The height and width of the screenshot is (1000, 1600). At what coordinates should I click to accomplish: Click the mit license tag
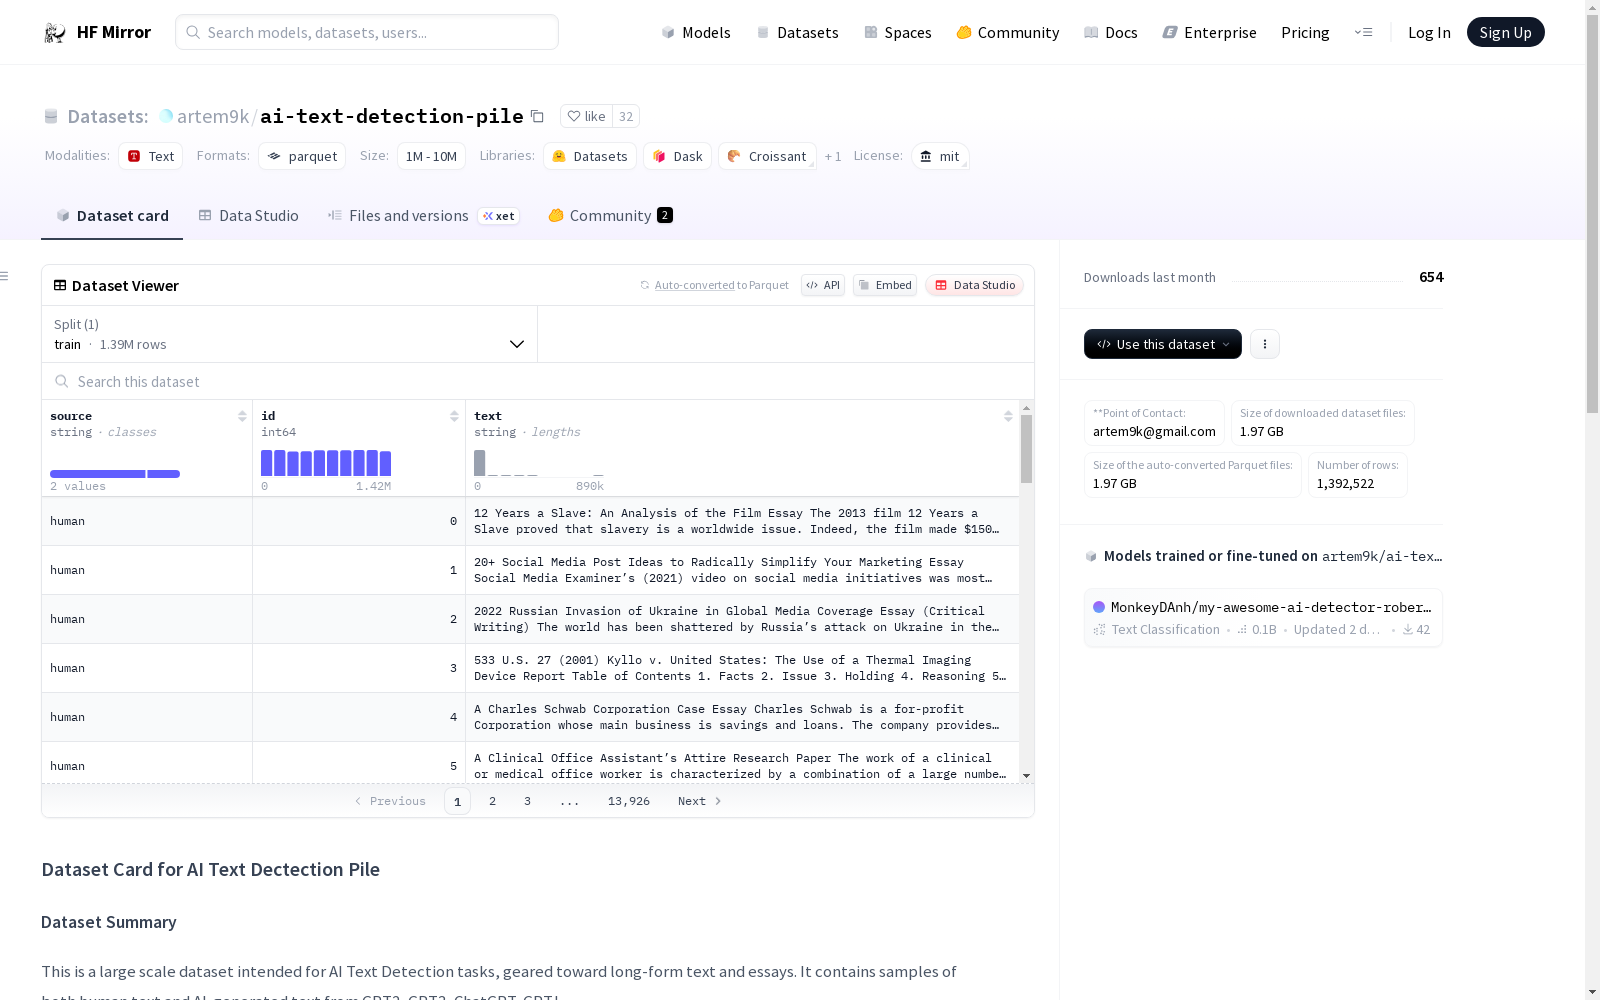(940, 156)
